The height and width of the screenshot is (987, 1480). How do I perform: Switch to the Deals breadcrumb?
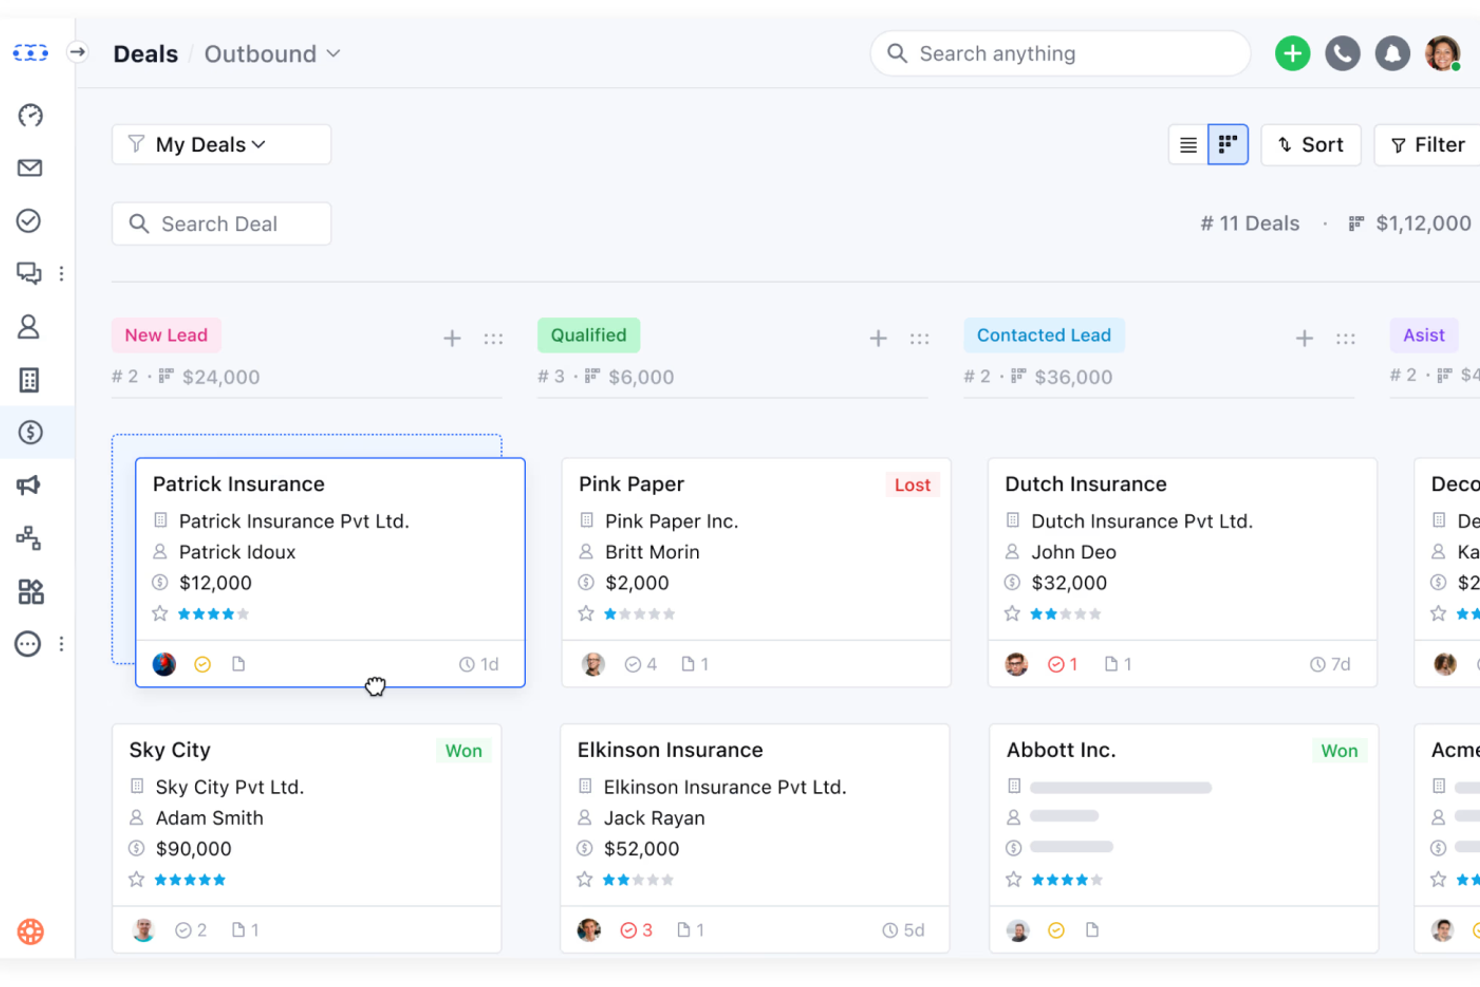tap(145, 53)
